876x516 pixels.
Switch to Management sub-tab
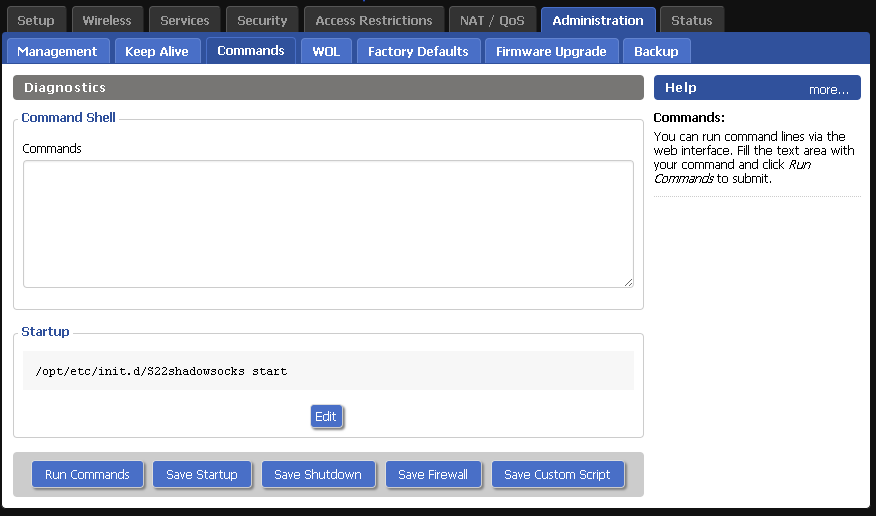point(57,51)
